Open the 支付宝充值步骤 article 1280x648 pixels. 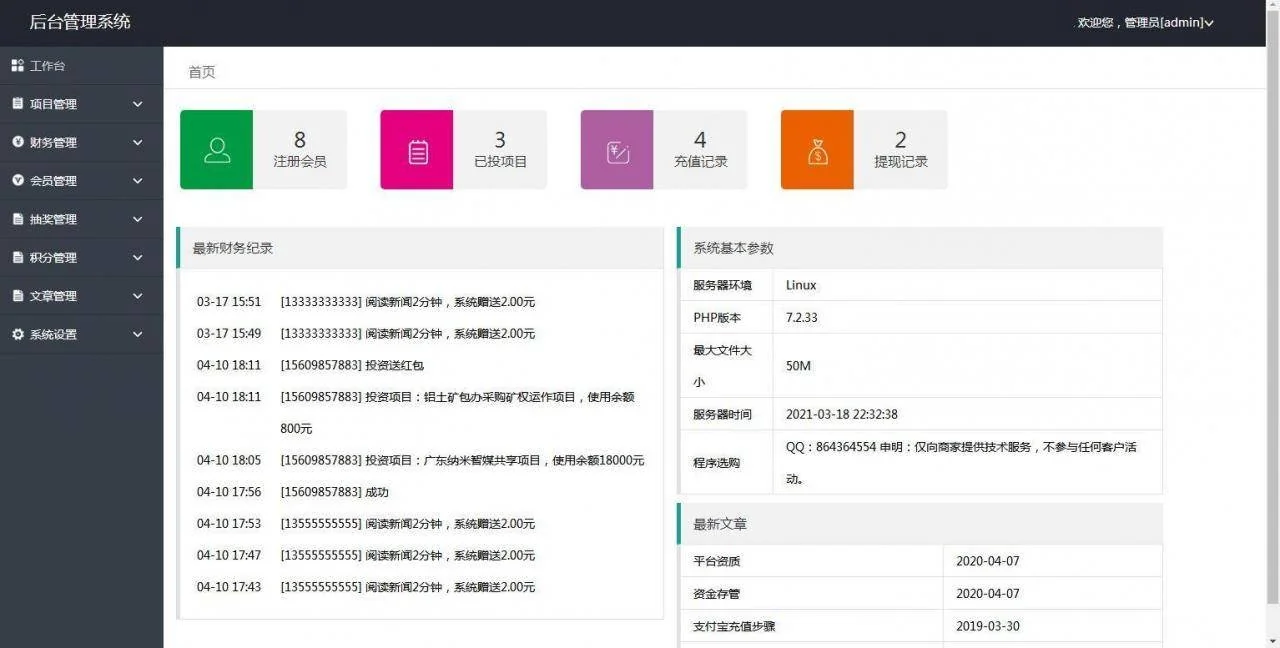[x=734, y=626]
